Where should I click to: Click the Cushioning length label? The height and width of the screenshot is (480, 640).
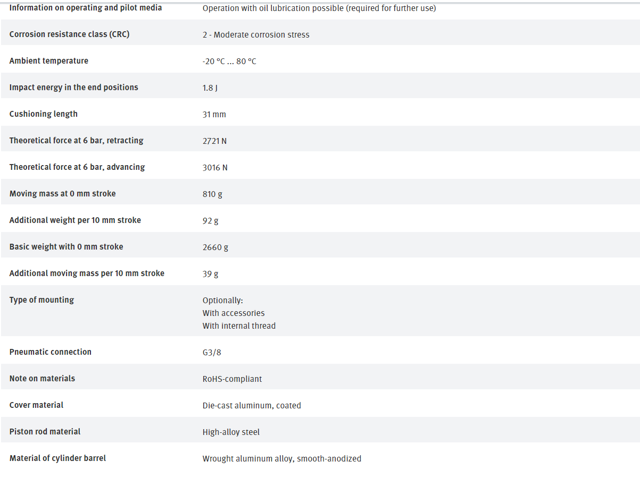43,114
